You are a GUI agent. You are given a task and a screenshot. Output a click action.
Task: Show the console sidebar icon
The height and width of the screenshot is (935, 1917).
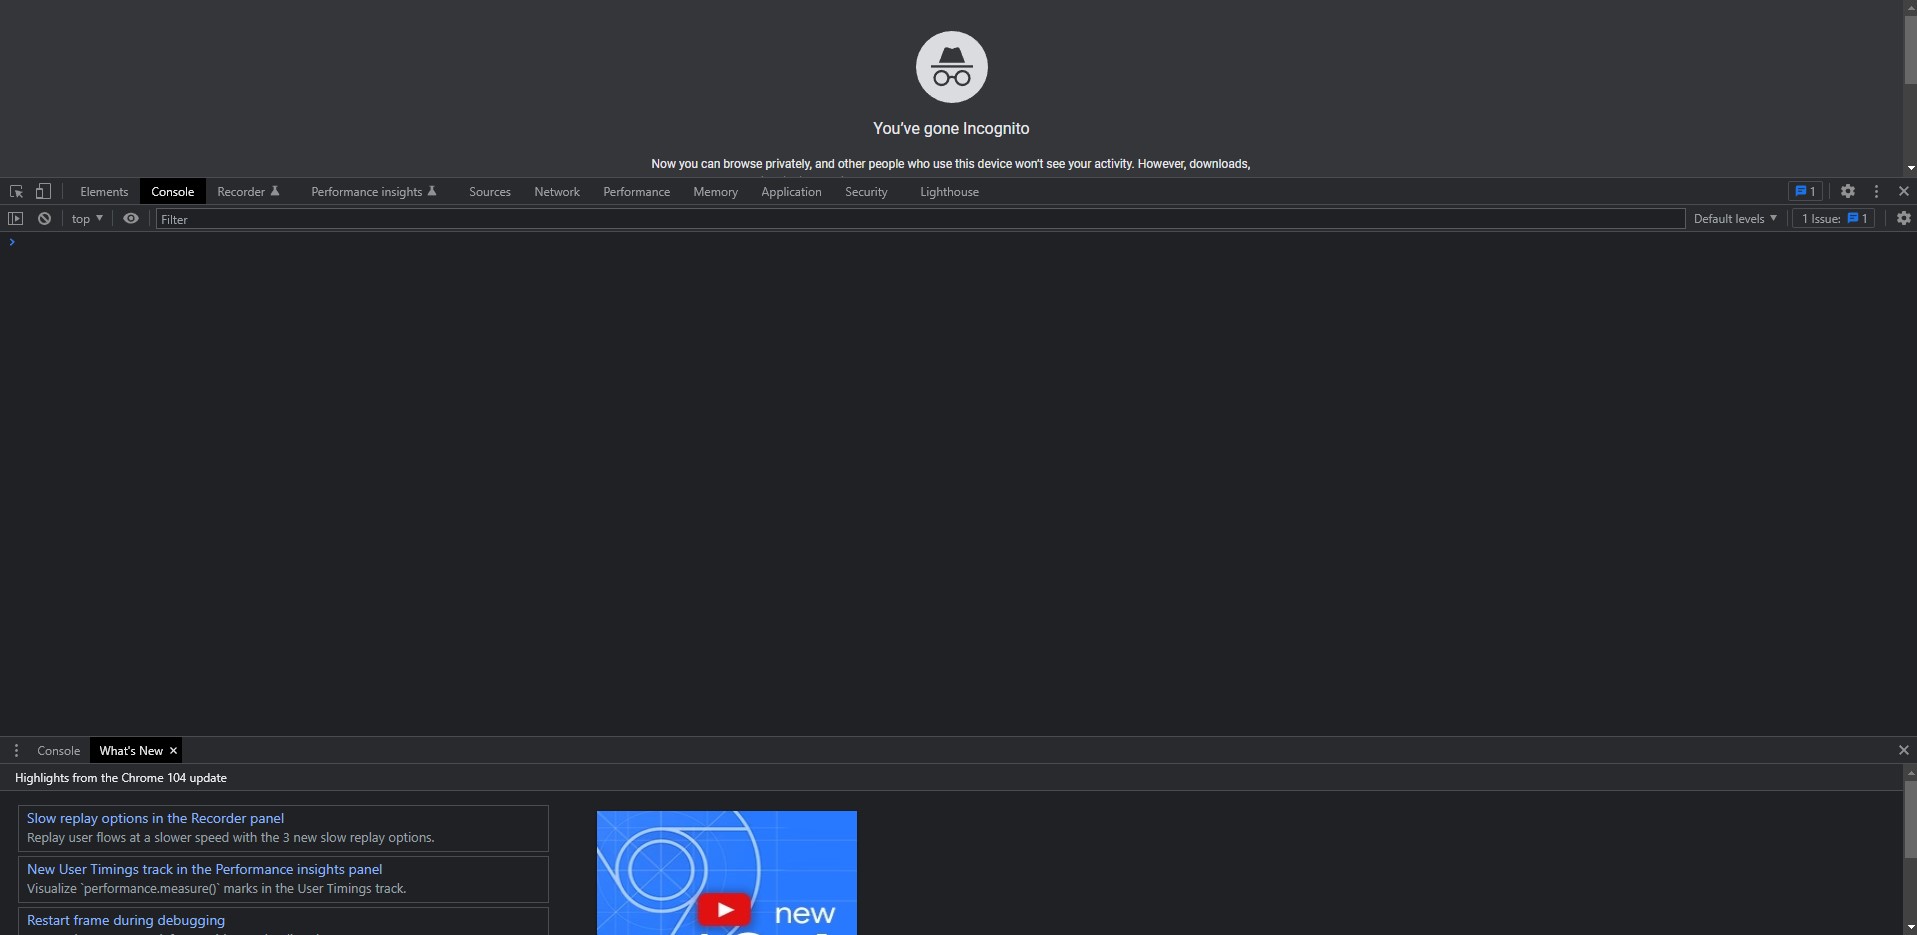(x=15, y=218)
